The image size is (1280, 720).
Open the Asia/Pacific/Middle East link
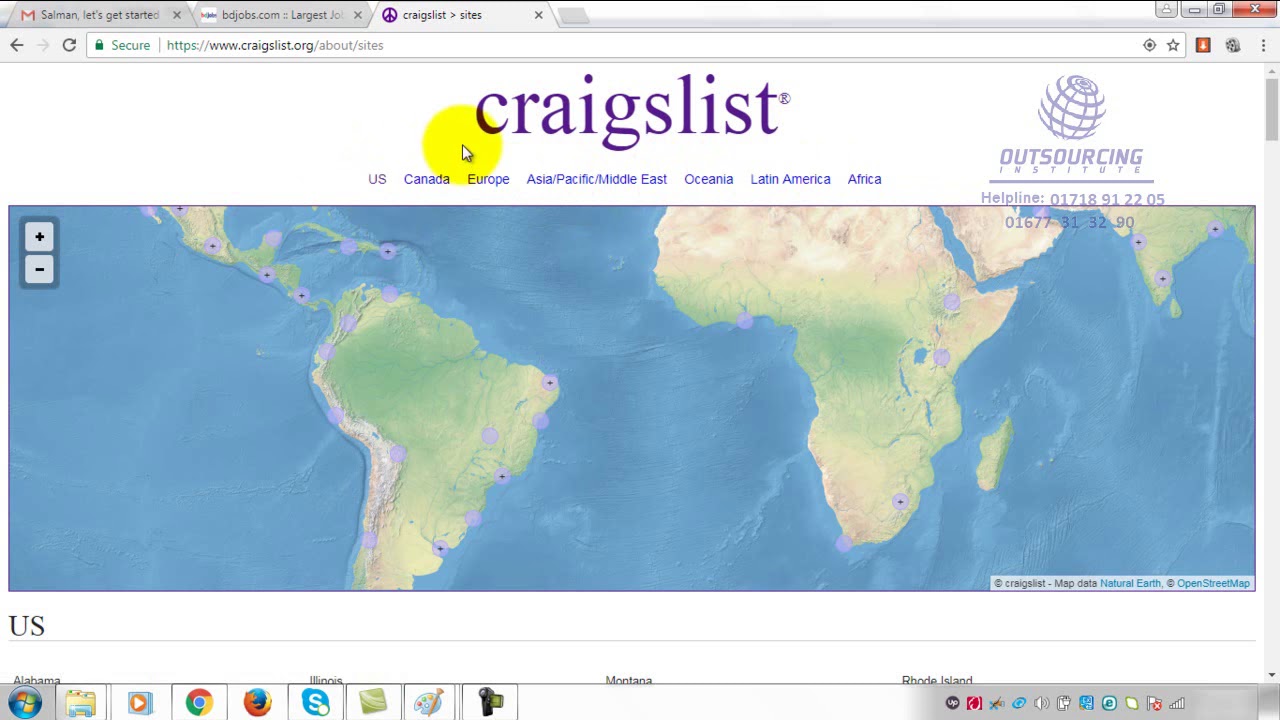(x=597, y=179)
